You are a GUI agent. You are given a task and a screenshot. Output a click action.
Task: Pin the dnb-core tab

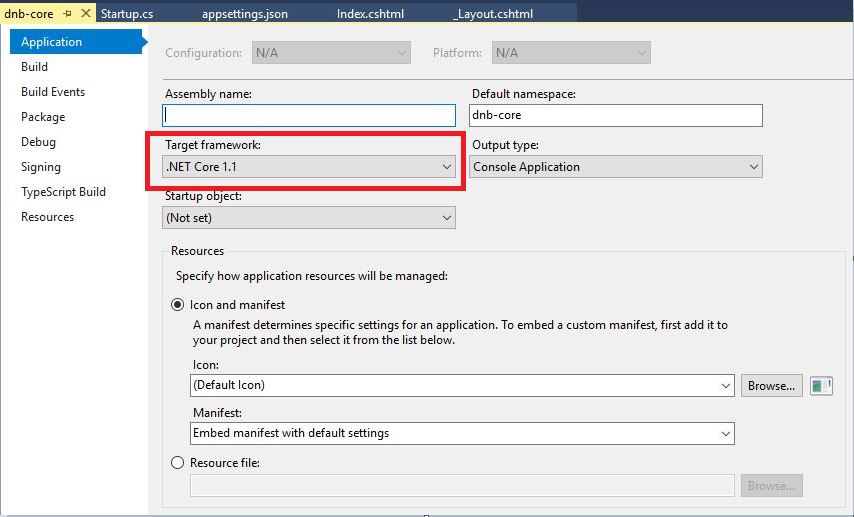(68, 14)
